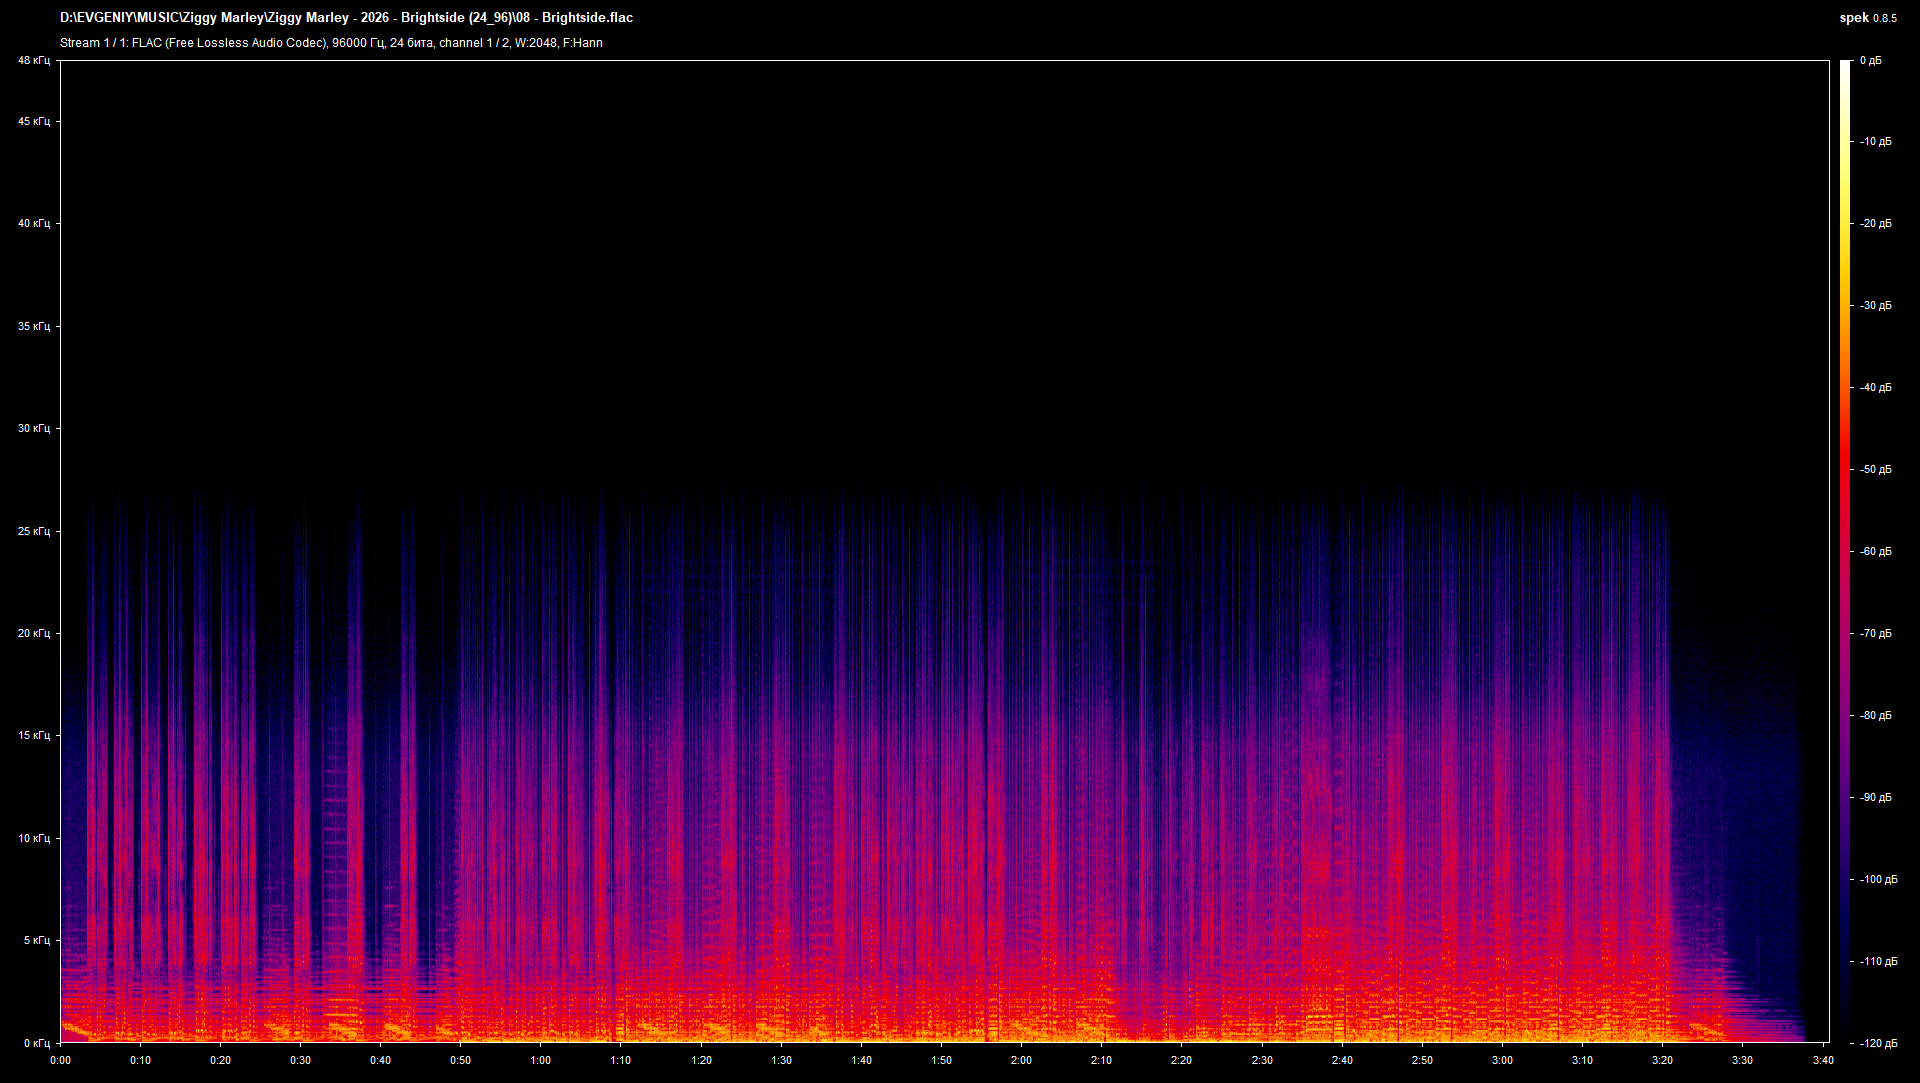Click the 2:40 time axis label
This screenshot has height=1083, width=1920.
click(x=1342, y=1061)
